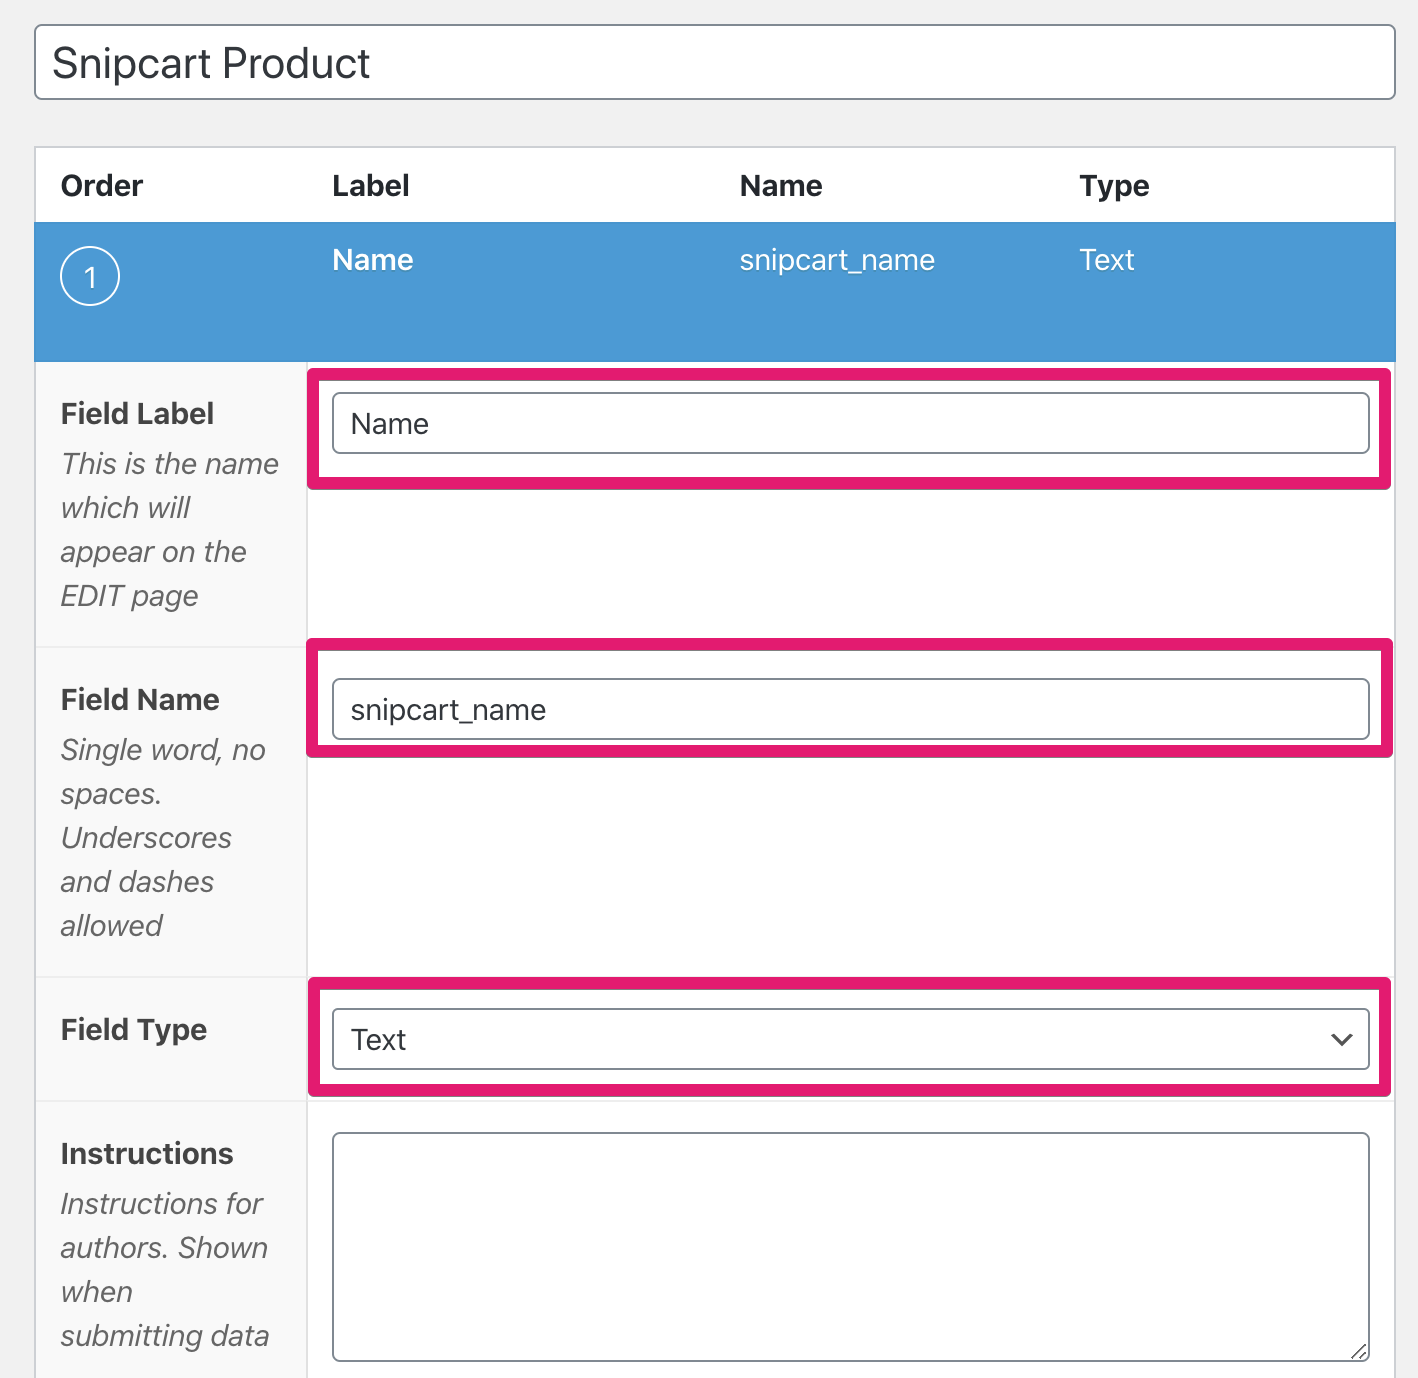1418x1378 pixels.
Task: Click the Type column header
Action: tap(1114, 187)
